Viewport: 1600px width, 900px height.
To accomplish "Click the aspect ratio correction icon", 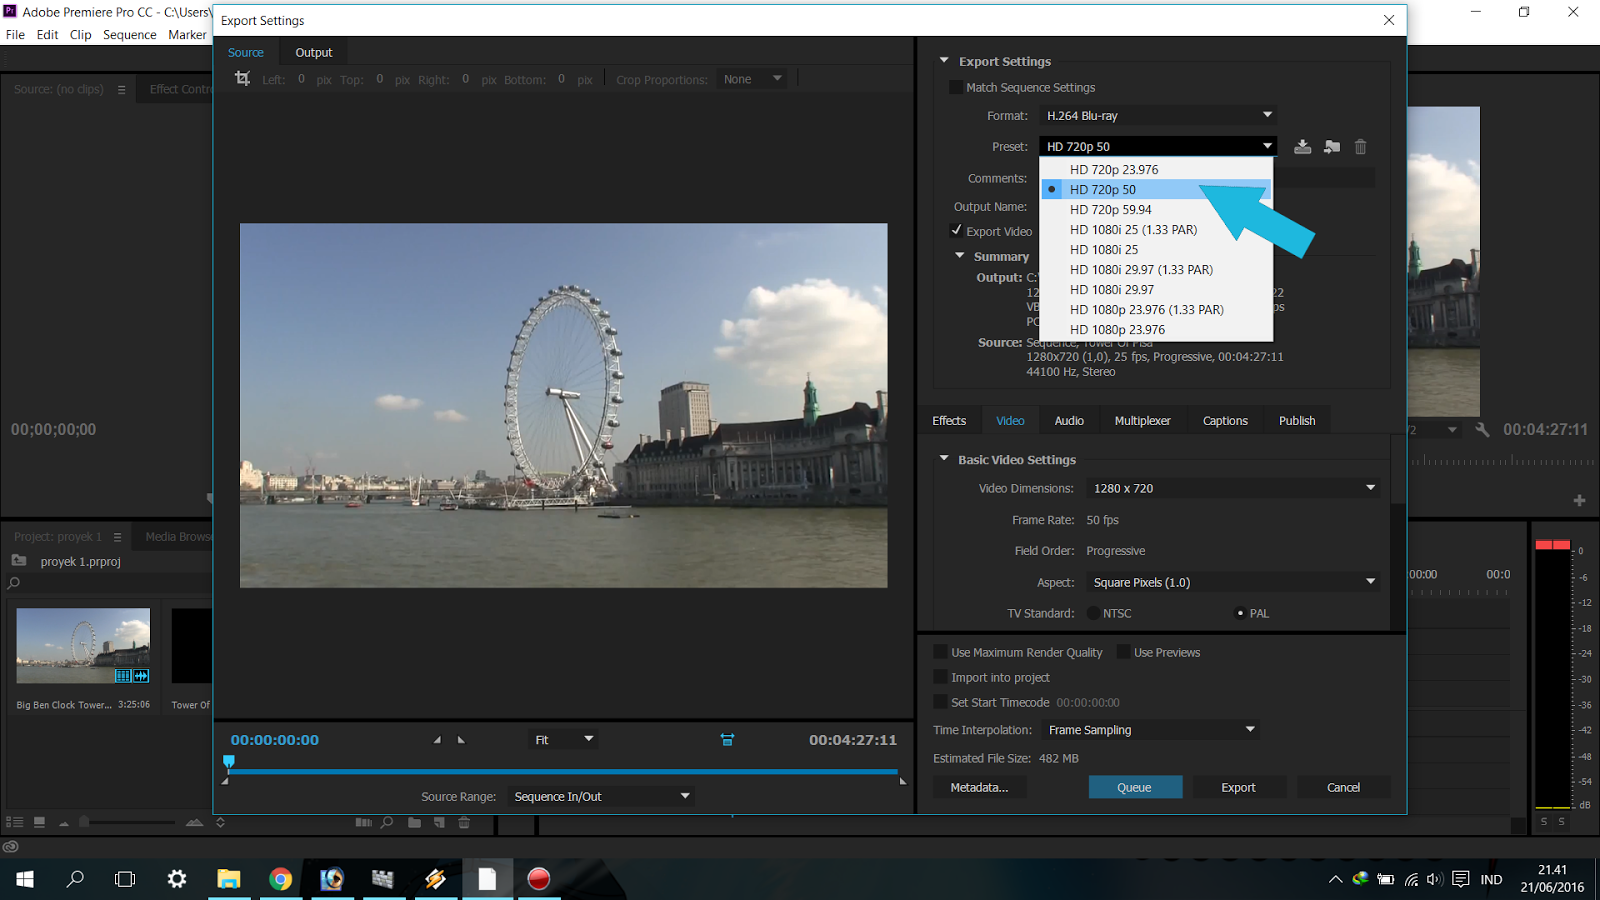I will click(727, 740).
